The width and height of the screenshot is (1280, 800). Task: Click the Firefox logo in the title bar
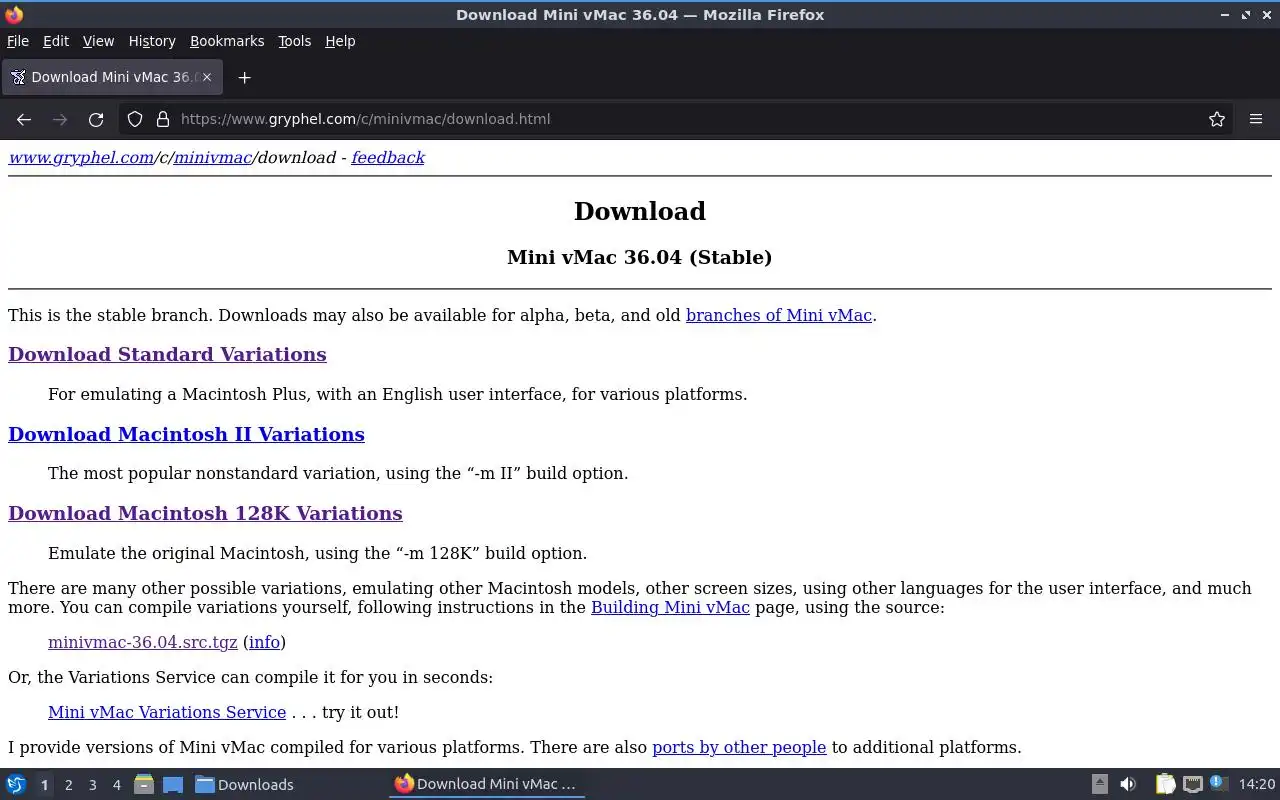click(14, 14)
